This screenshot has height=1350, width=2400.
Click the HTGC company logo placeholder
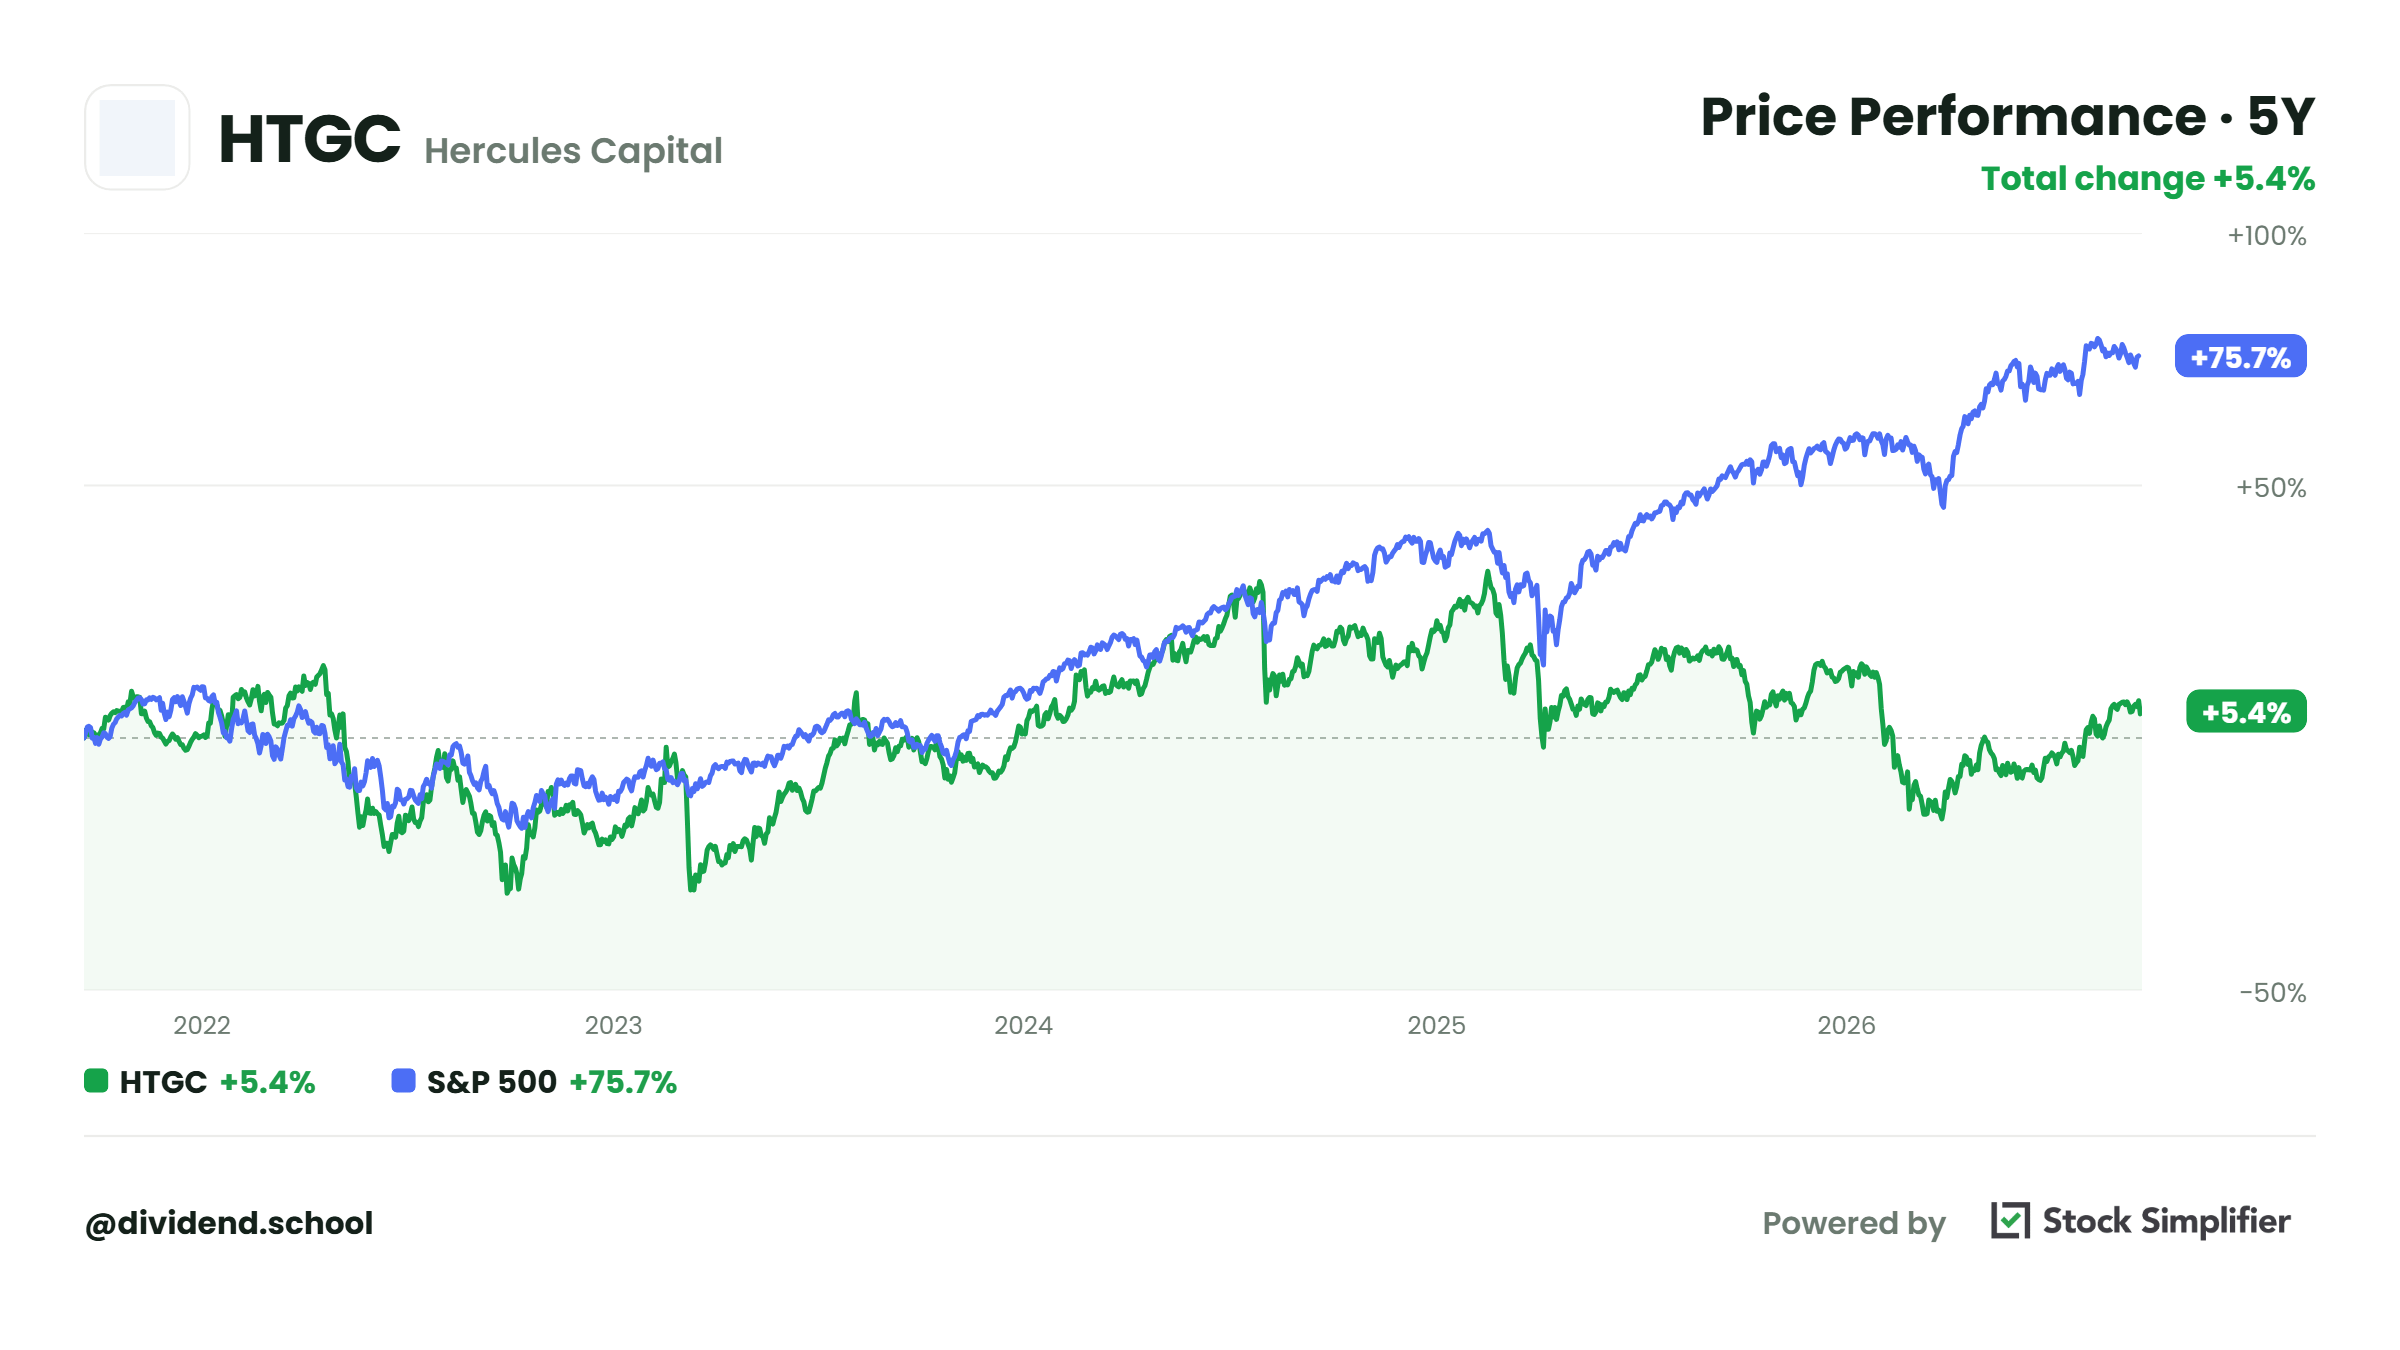(x=137, y=137)
